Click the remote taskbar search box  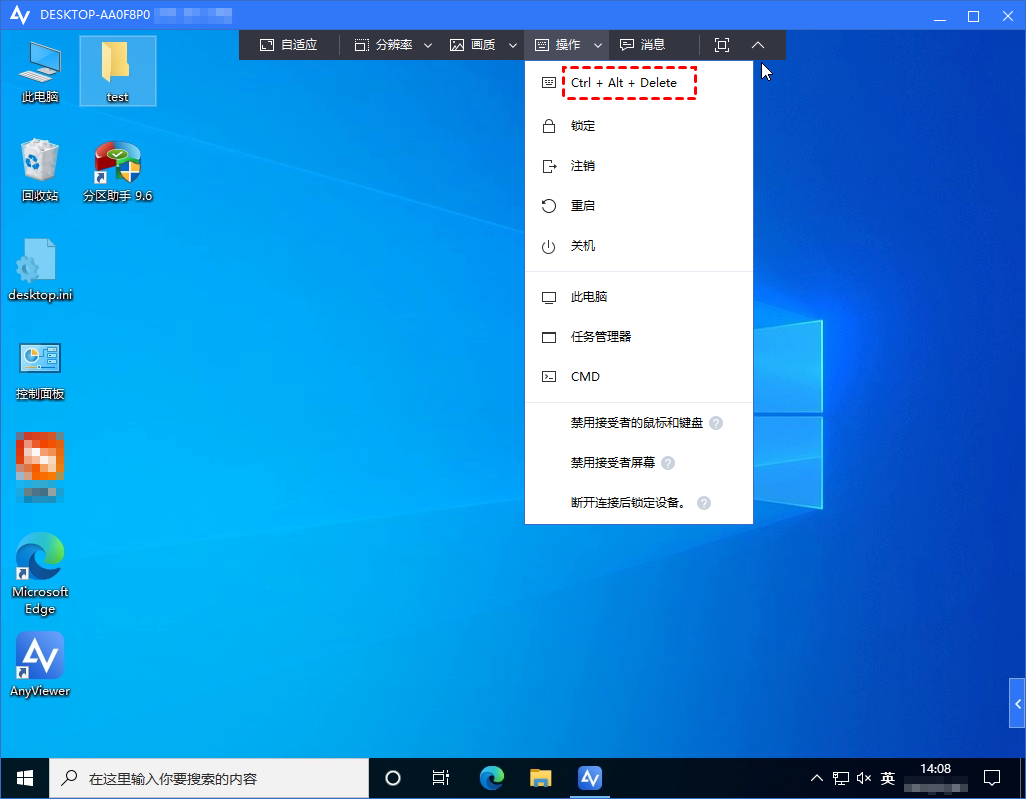click(210, 778)
